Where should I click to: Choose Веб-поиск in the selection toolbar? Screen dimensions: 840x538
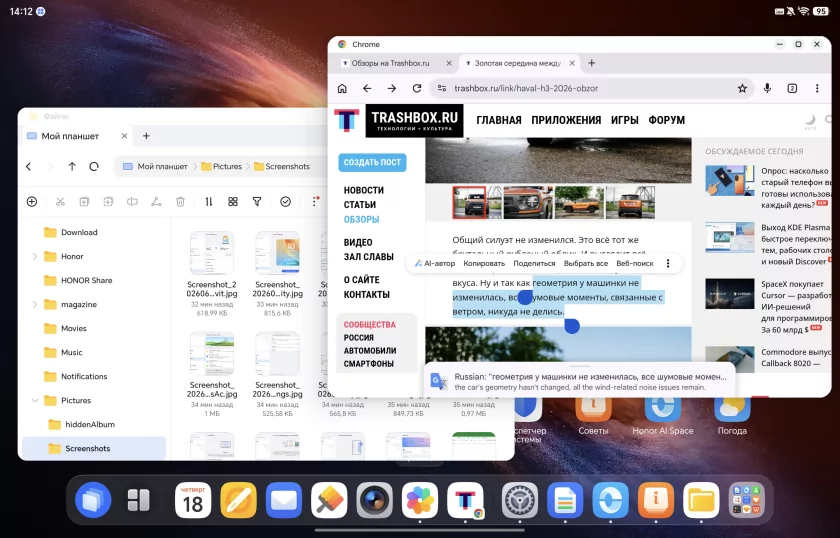tap(635, 264)
